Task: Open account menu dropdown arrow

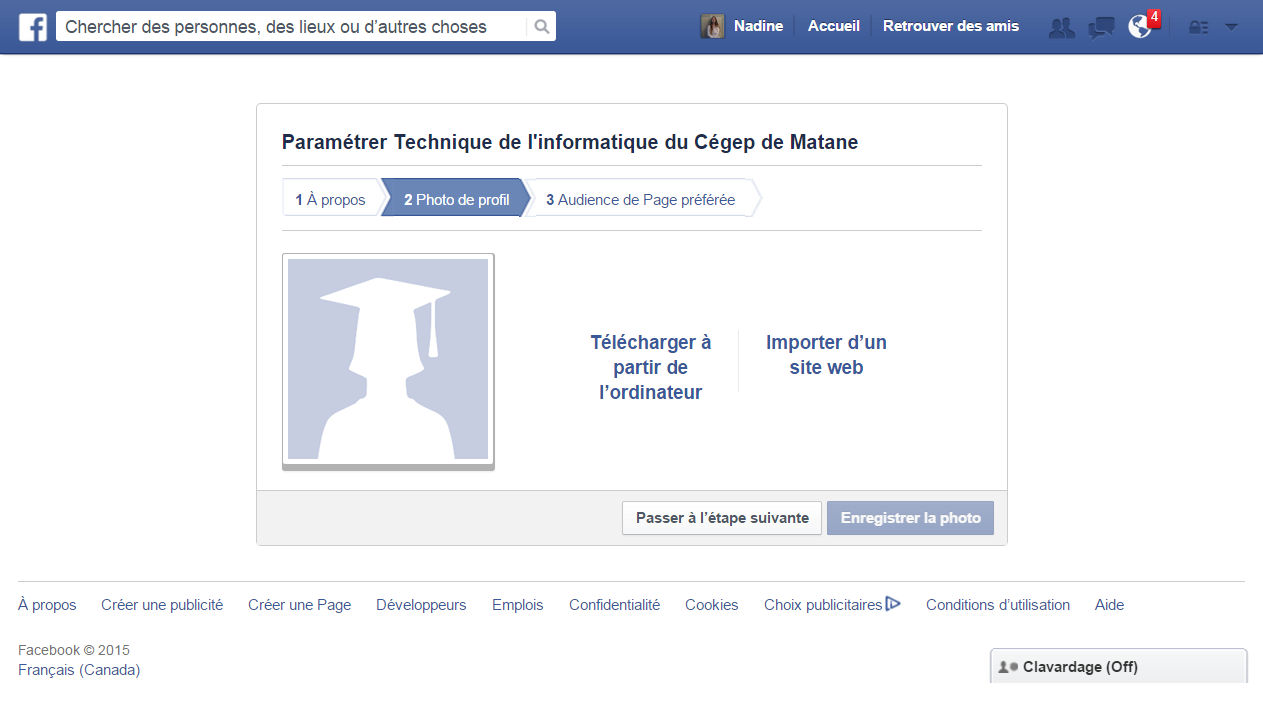Action: coord(1231,27)
